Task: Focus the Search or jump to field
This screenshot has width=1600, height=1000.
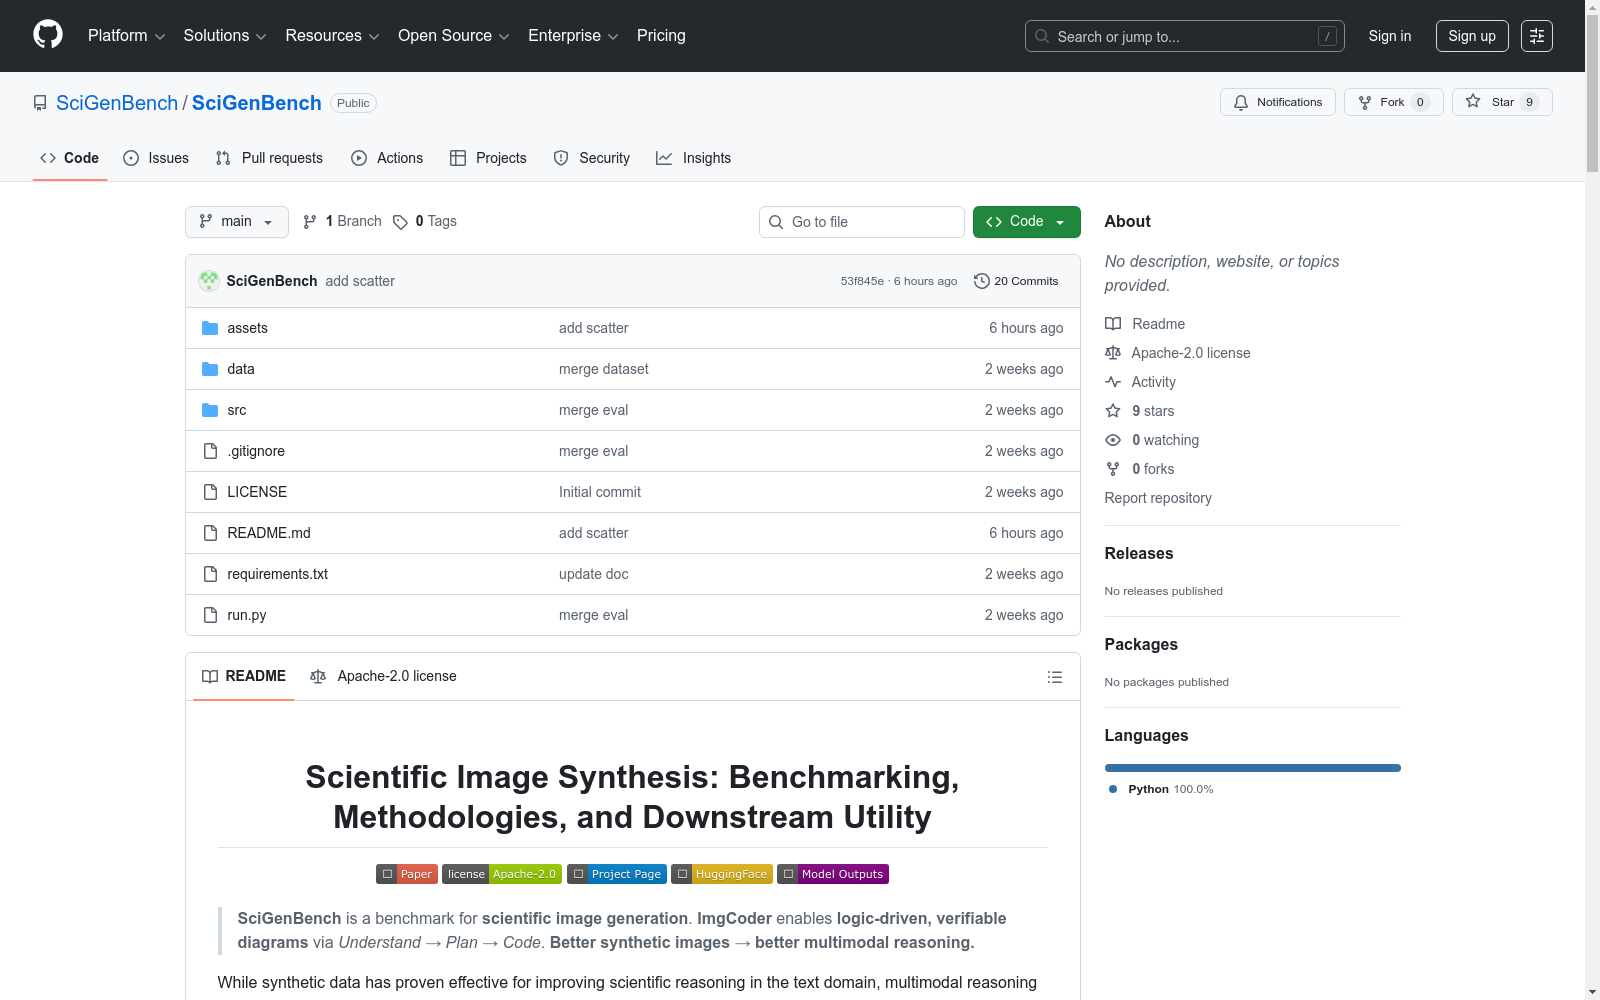Action: [x=1185, y=36]
